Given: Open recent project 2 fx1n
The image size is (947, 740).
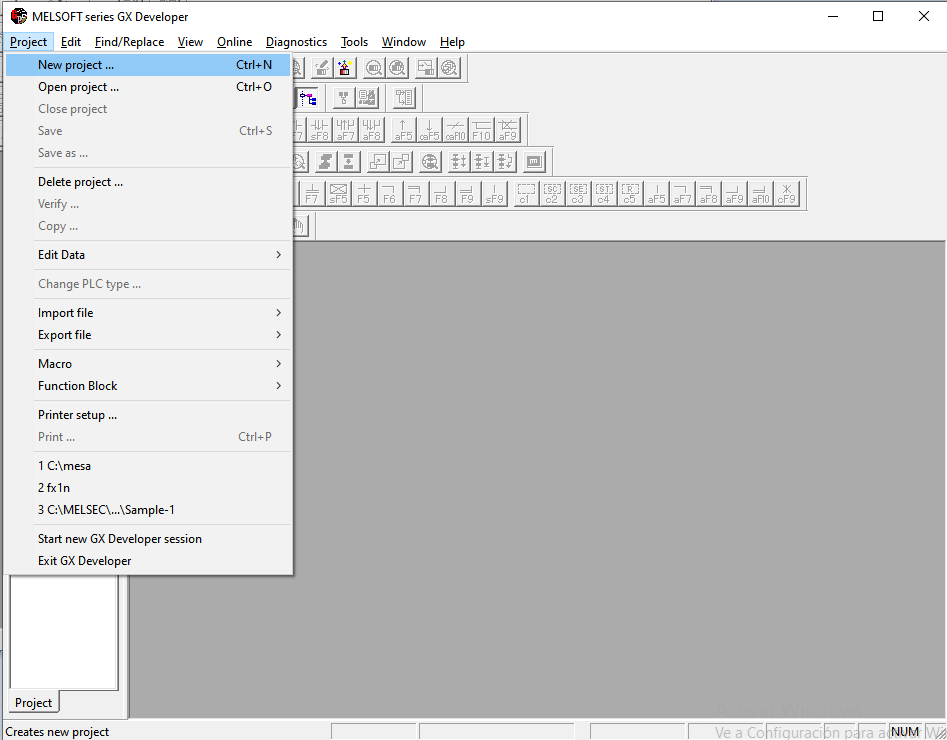Looking at the screenshot, I should coord(148,487).
